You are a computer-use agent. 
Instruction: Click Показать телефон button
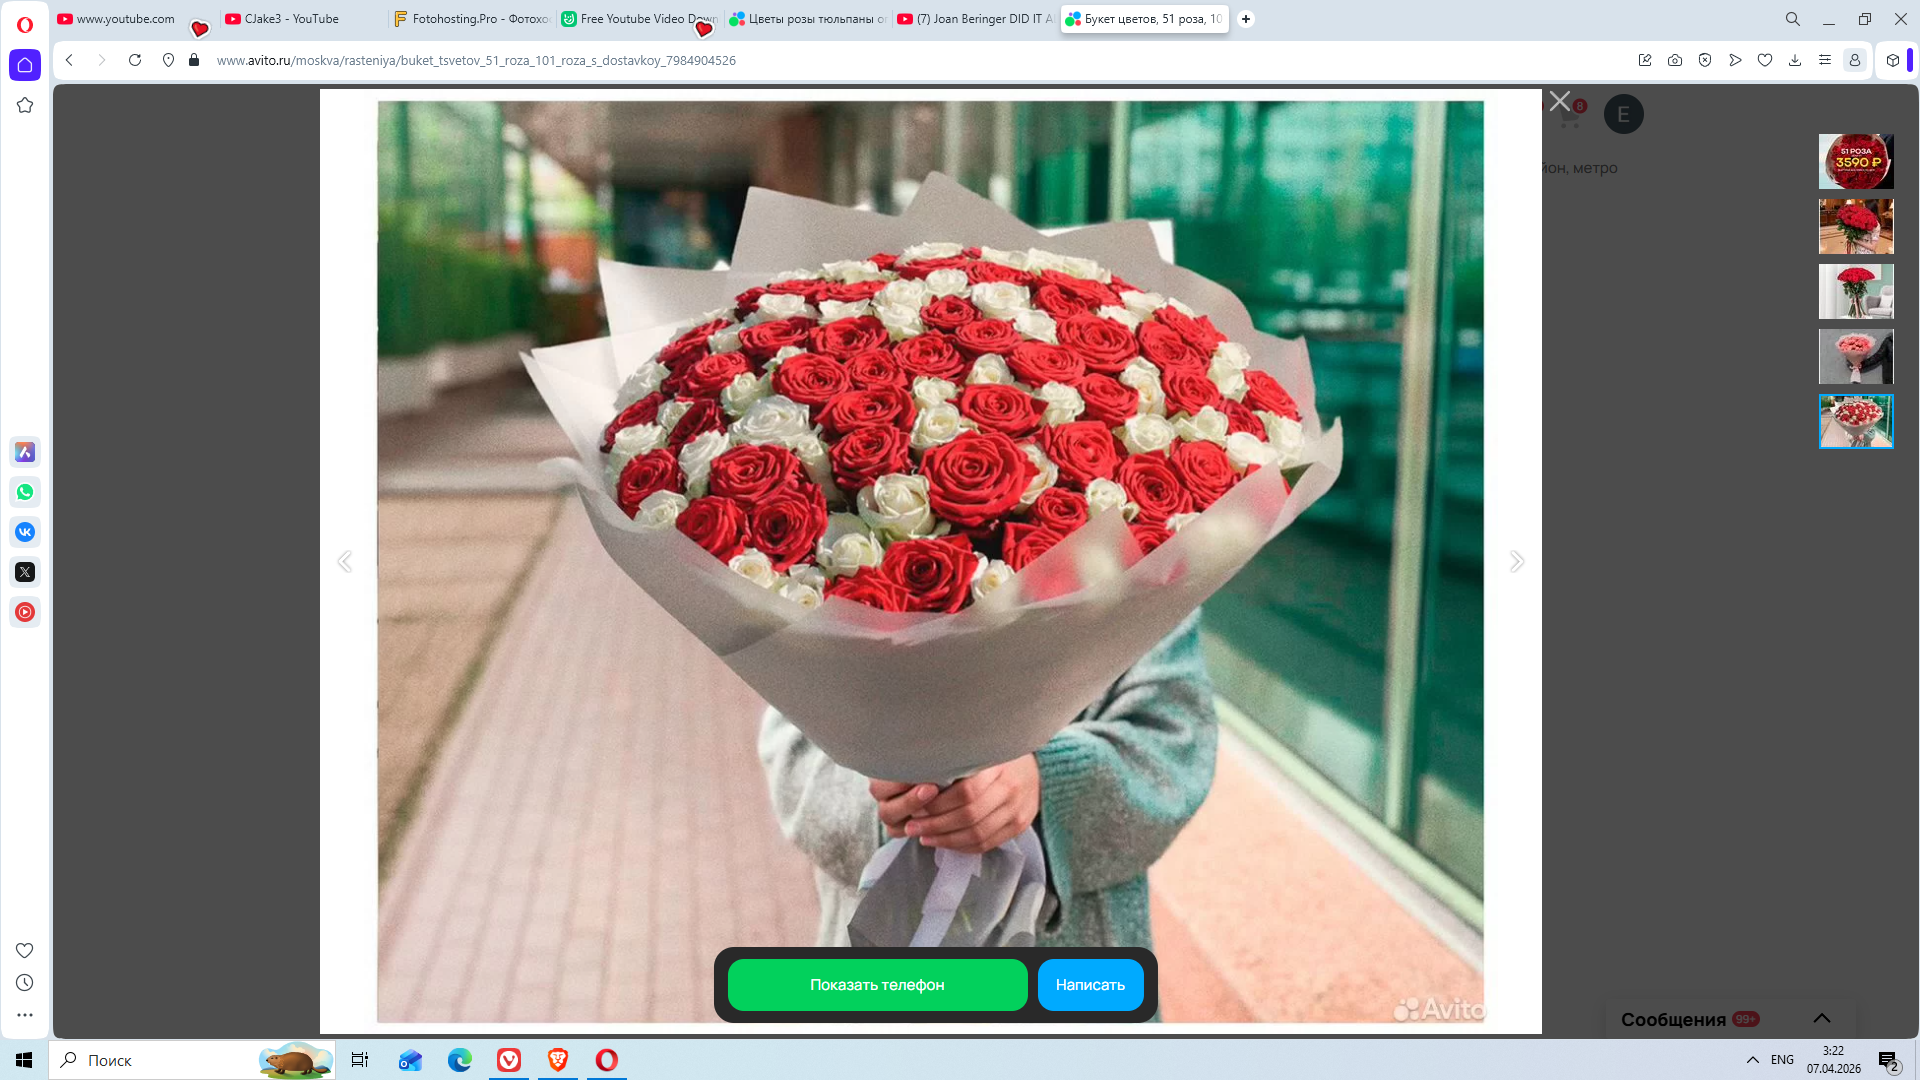point(877,985)
